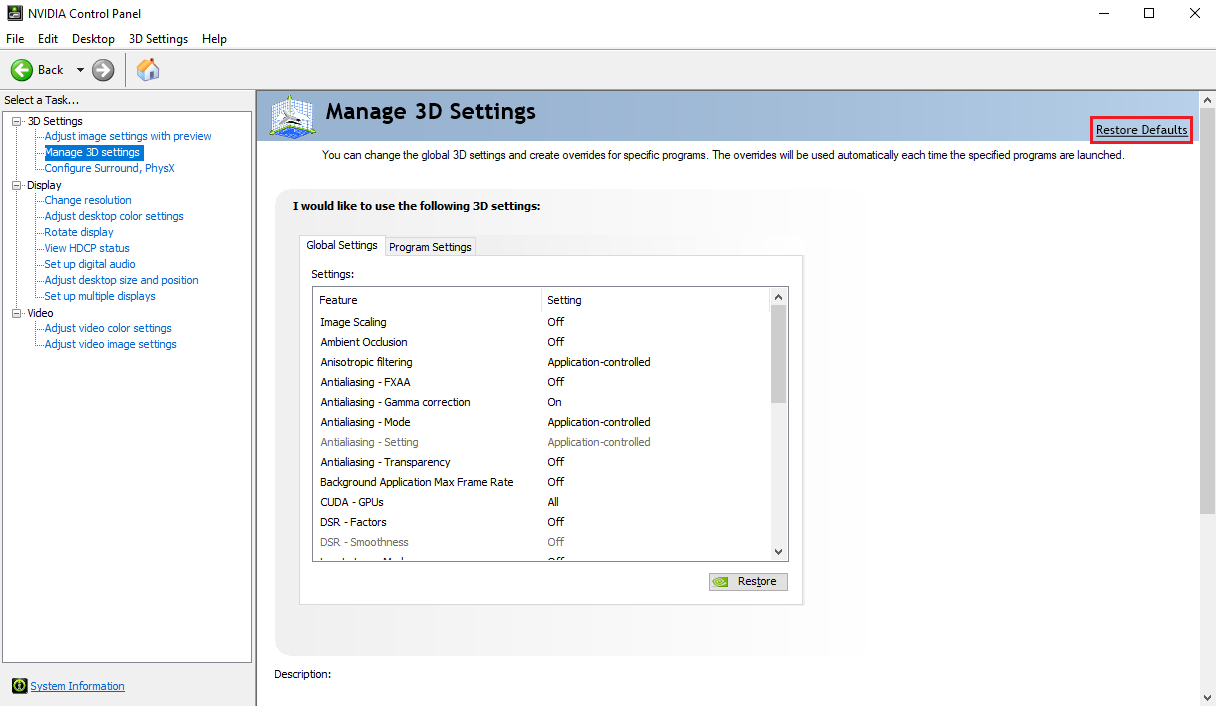The image size is (1216, 706).
Task: Open Set up multiple displays
Action: point(100,296)
